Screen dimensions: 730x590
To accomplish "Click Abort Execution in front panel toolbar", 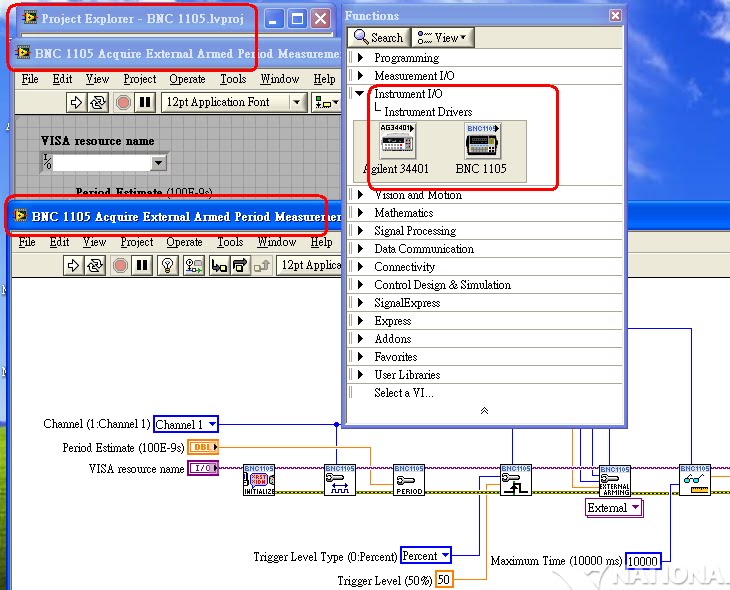I will tap(123, 102).
